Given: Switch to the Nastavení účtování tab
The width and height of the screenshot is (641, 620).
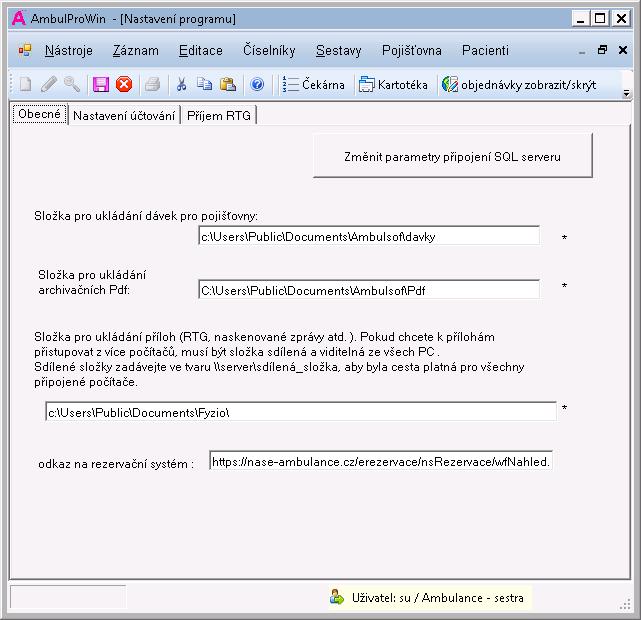Looking at the screenshot, I should point(124,116).
